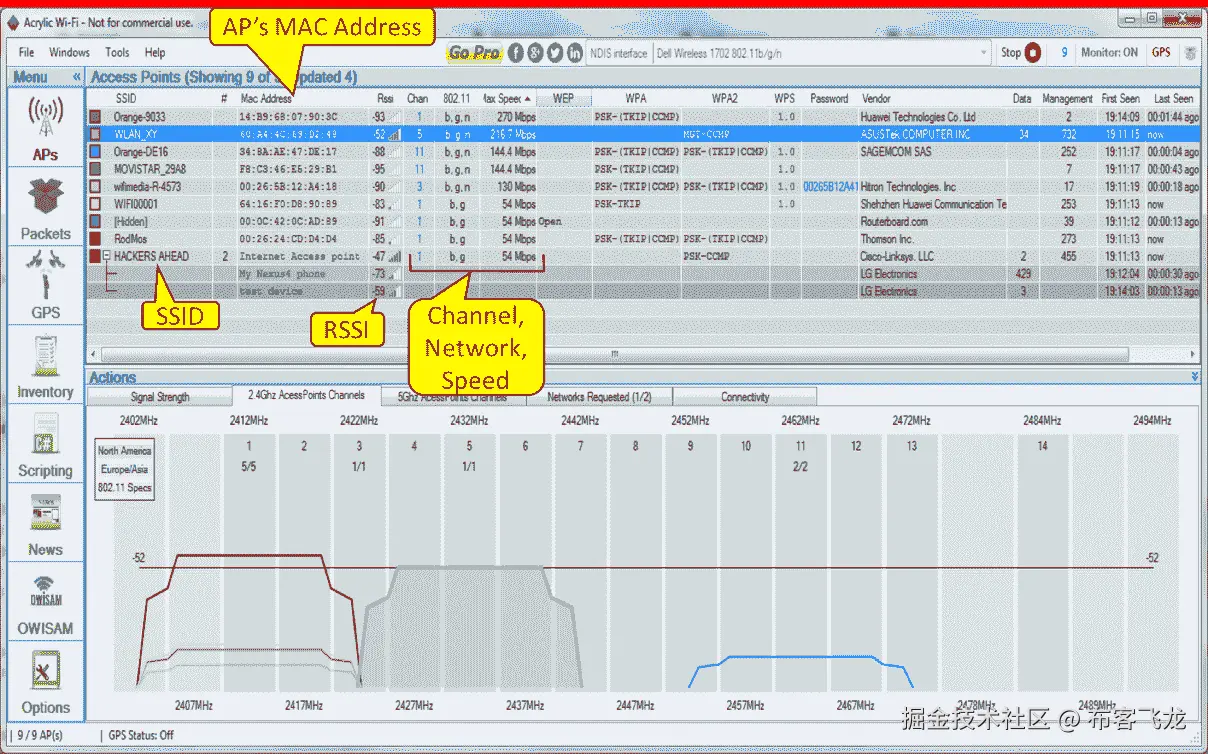1208x754 pixels.
Task: Switch to the Connectivity tab
Action: (745, 397)
